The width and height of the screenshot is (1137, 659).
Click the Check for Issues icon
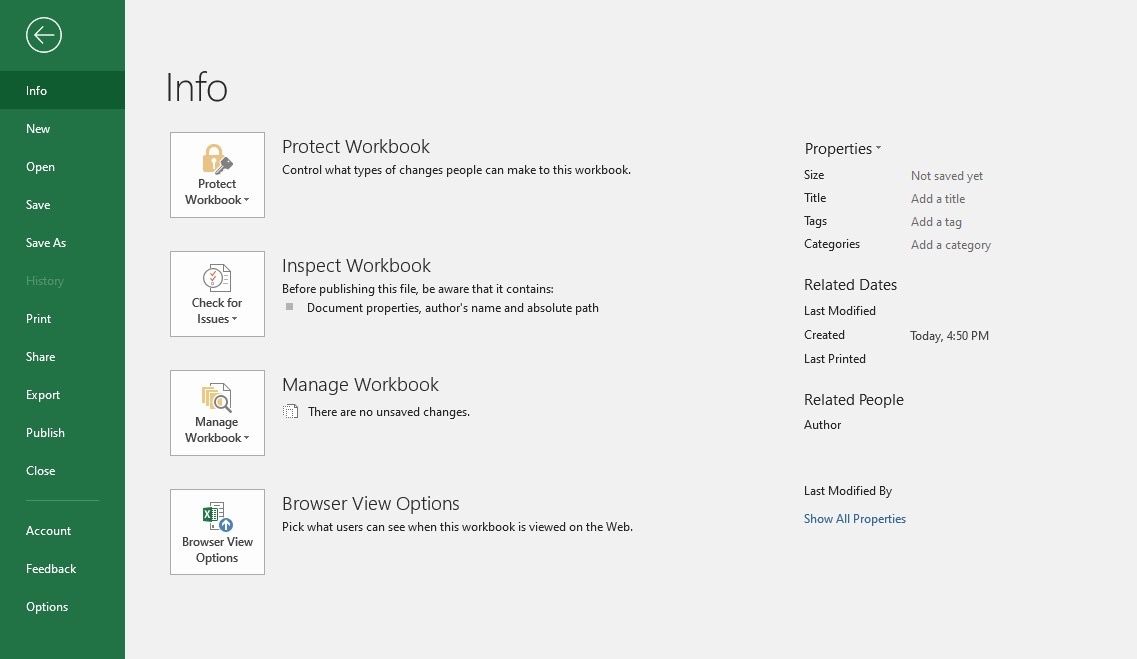(217, 278)
